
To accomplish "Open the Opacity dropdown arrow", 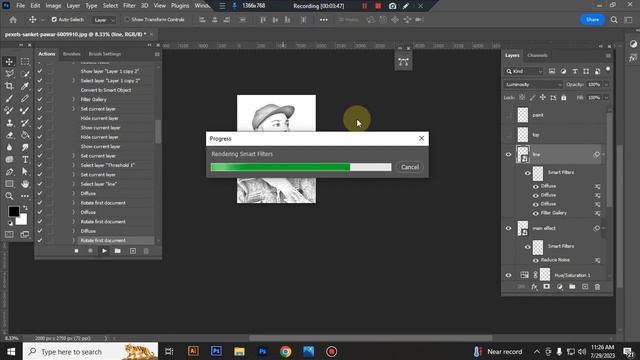I will [x=606, y=84].
